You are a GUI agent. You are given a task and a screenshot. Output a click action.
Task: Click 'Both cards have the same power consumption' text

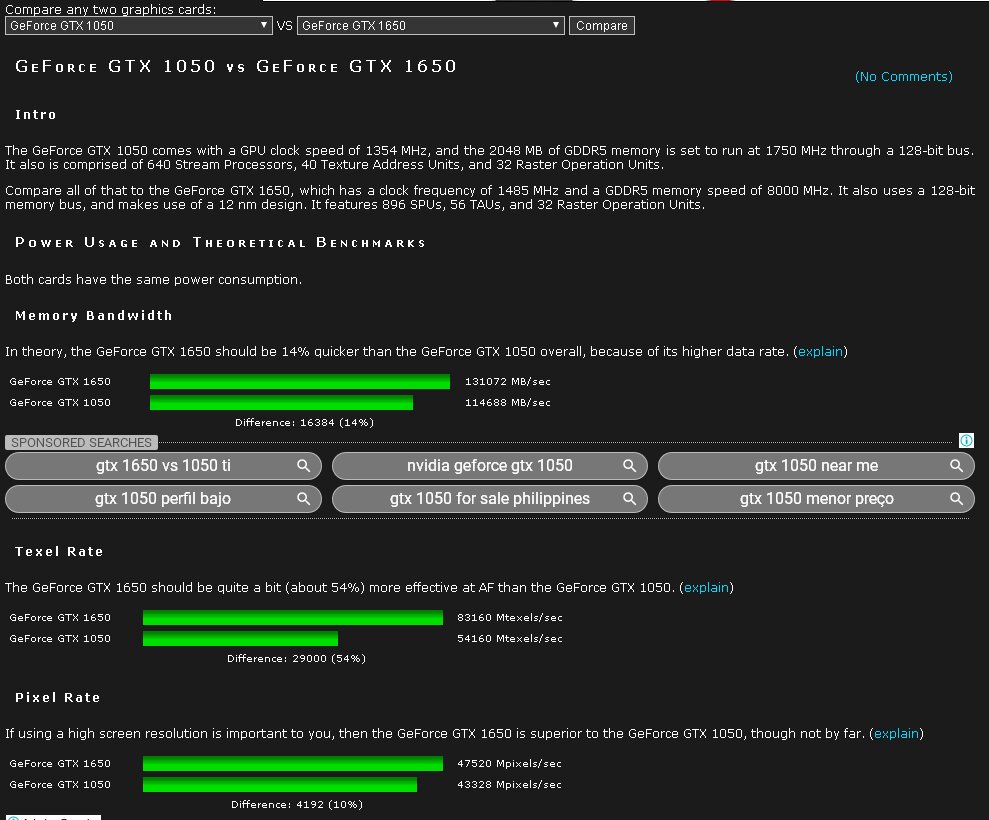pyautogui.click(x=153, y=279)
